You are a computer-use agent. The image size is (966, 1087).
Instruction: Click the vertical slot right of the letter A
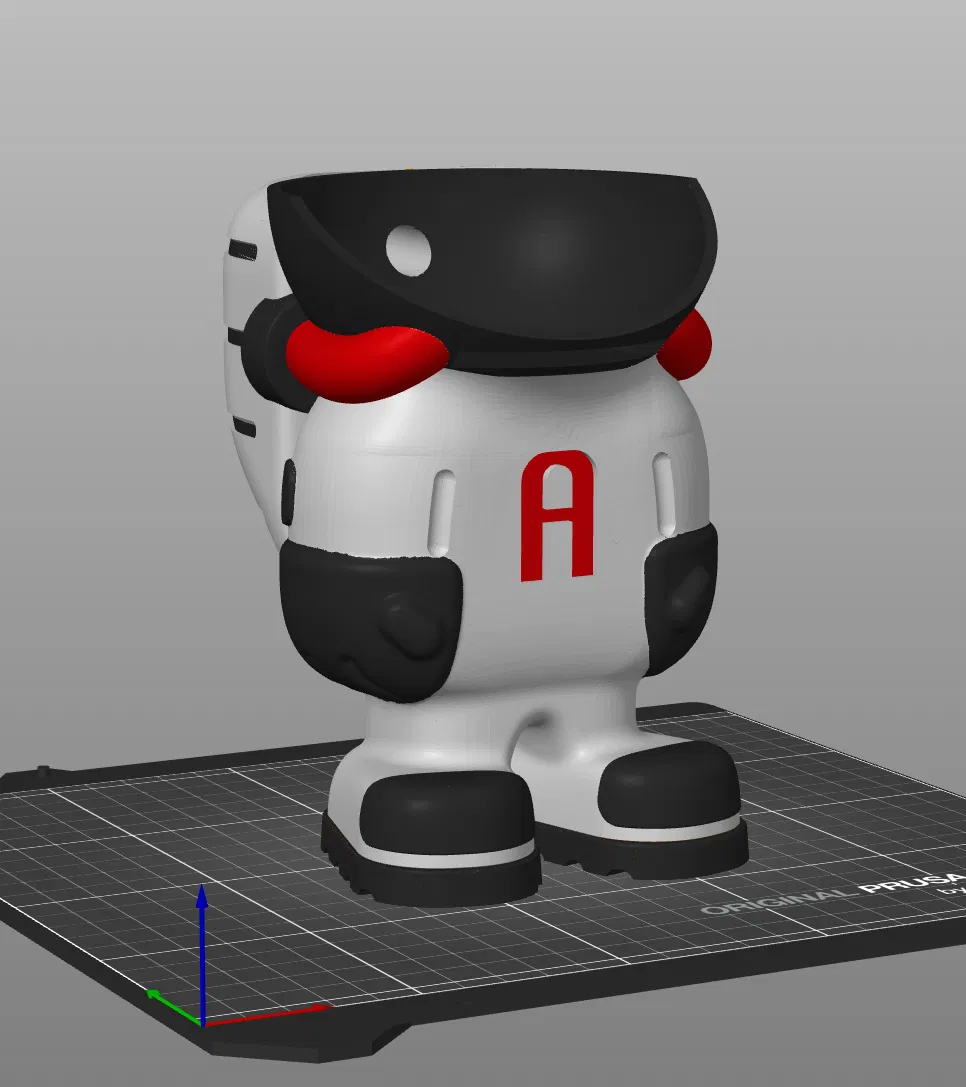coord(664,494)
